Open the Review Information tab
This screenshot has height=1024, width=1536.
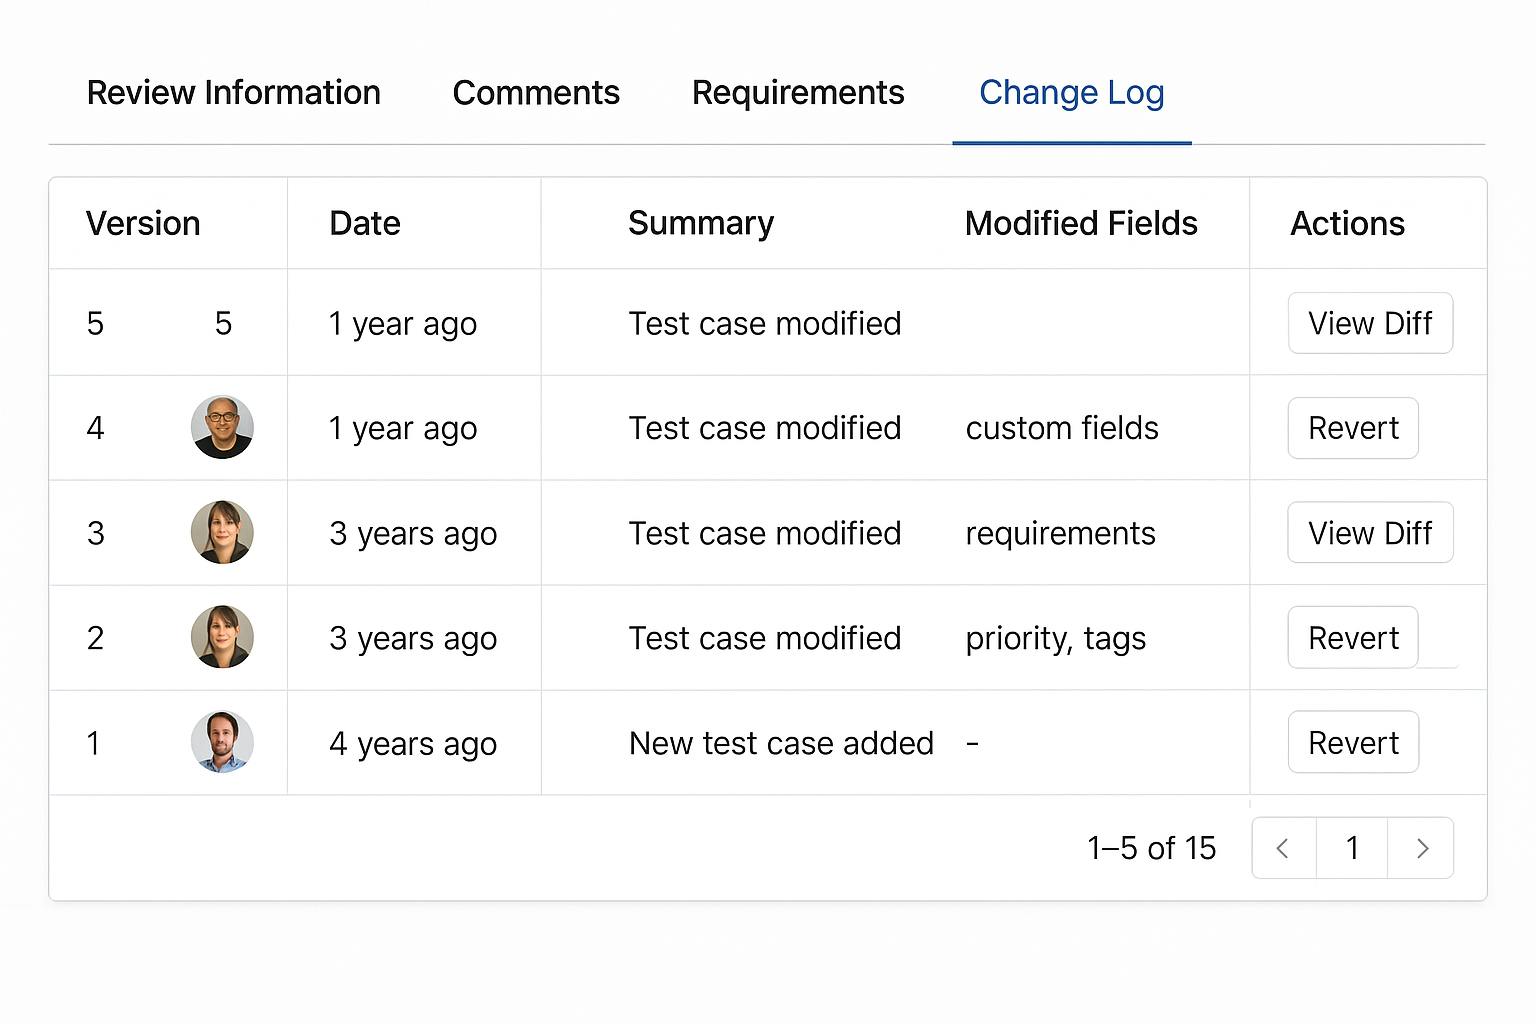(x=234, y=93)
